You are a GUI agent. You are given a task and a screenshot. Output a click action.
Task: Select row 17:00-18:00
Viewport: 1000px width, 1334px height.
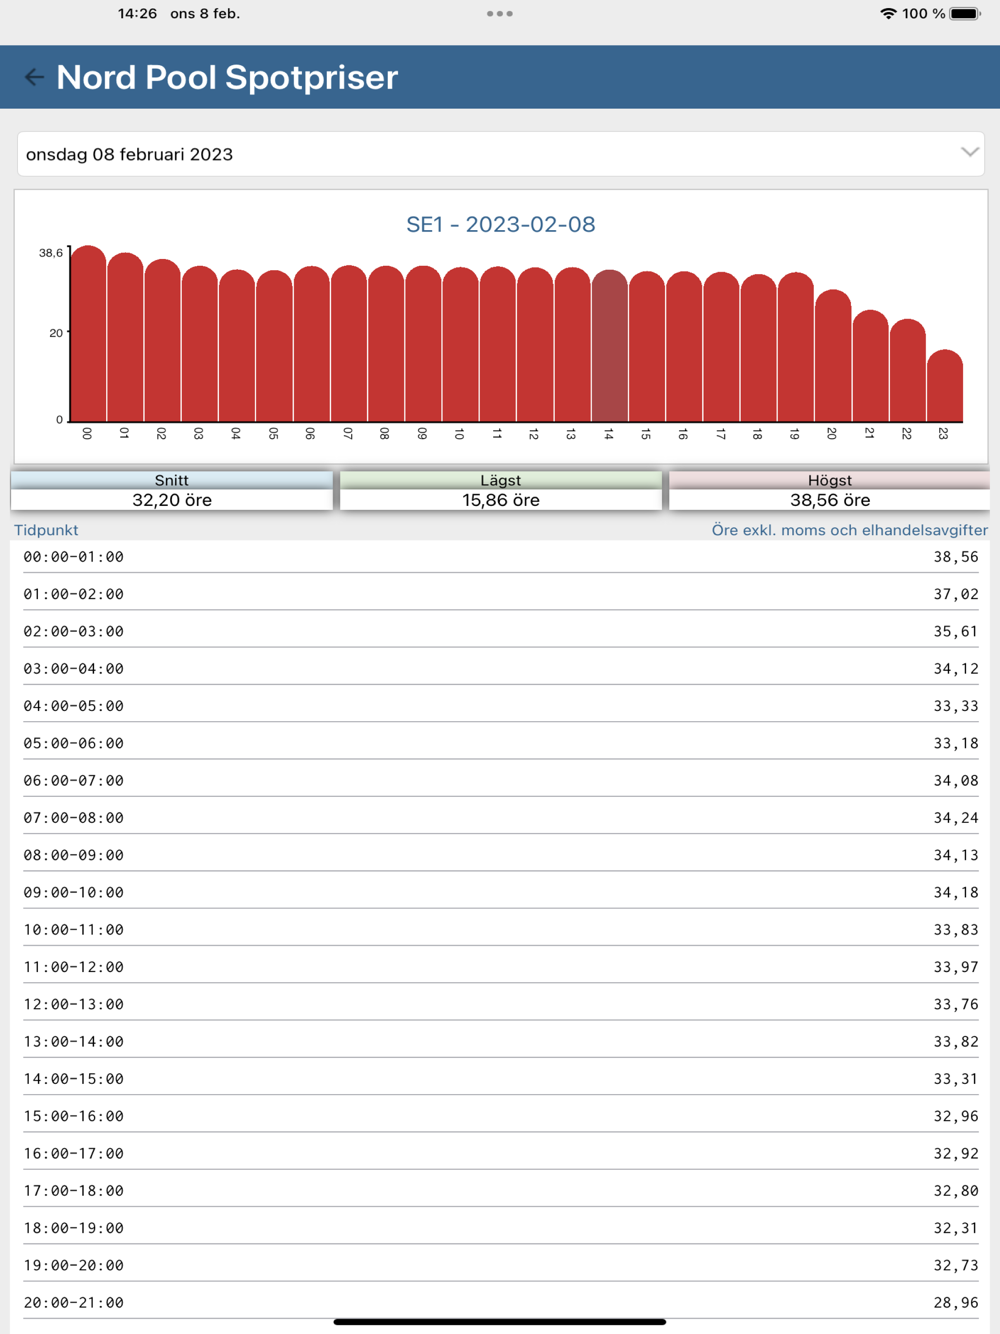tap(500, 1191)
